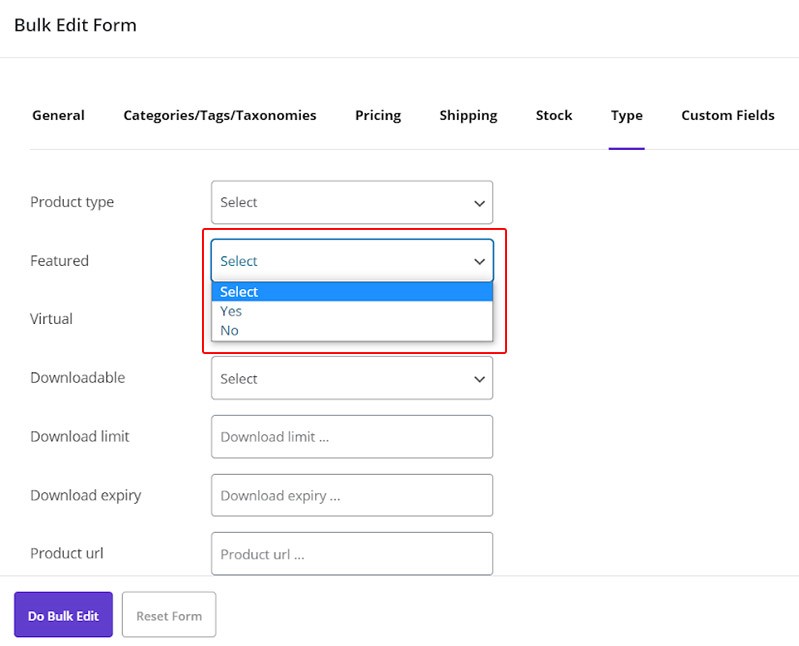Click the Do Bulk Edit button
This screenshot has width=799, height=646.
point(63,615)
